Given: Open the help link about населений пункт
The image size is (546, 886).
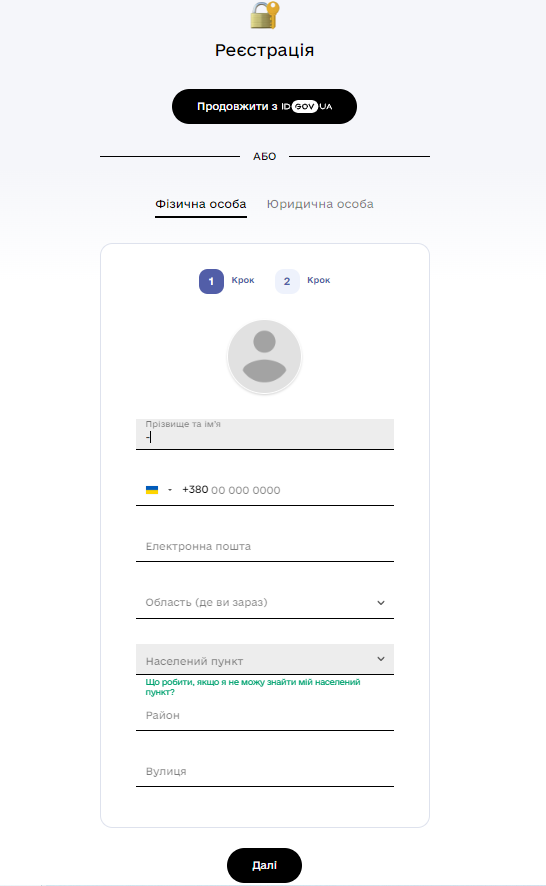Looking at the screenshot, I should coord(253,687).
